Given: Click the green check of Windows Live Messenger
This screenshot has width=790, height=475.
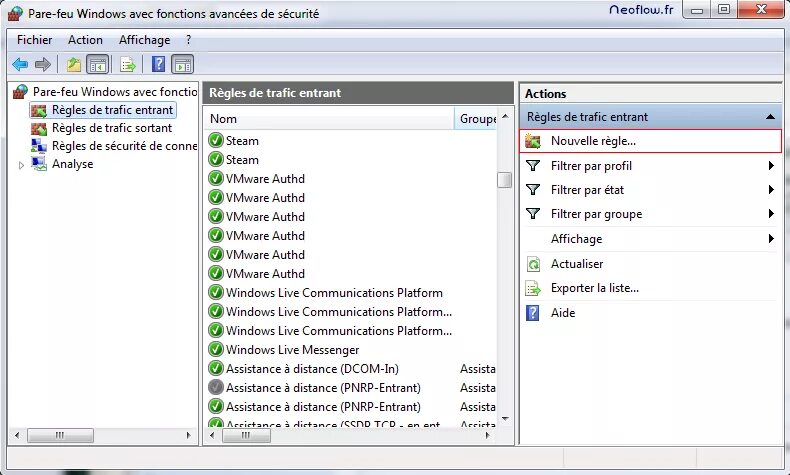Looking at the screenshot, I should coord(216,350).
